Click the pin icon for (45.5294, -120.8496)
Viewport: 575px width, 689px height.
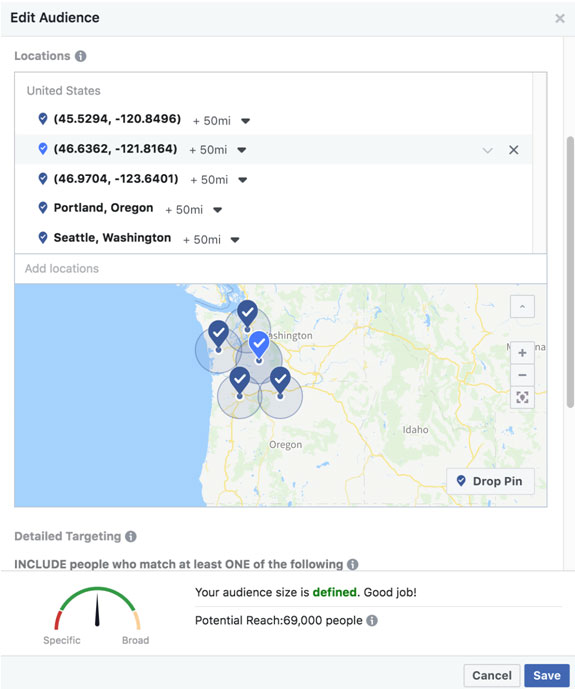43,119
